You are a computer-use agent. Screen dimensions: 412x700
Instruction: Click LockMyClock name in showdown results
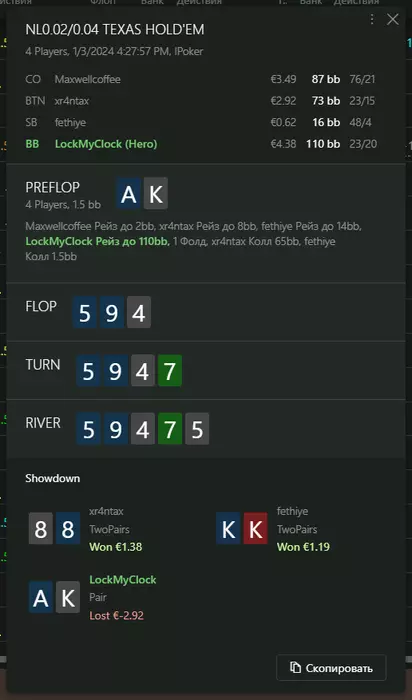123,580
